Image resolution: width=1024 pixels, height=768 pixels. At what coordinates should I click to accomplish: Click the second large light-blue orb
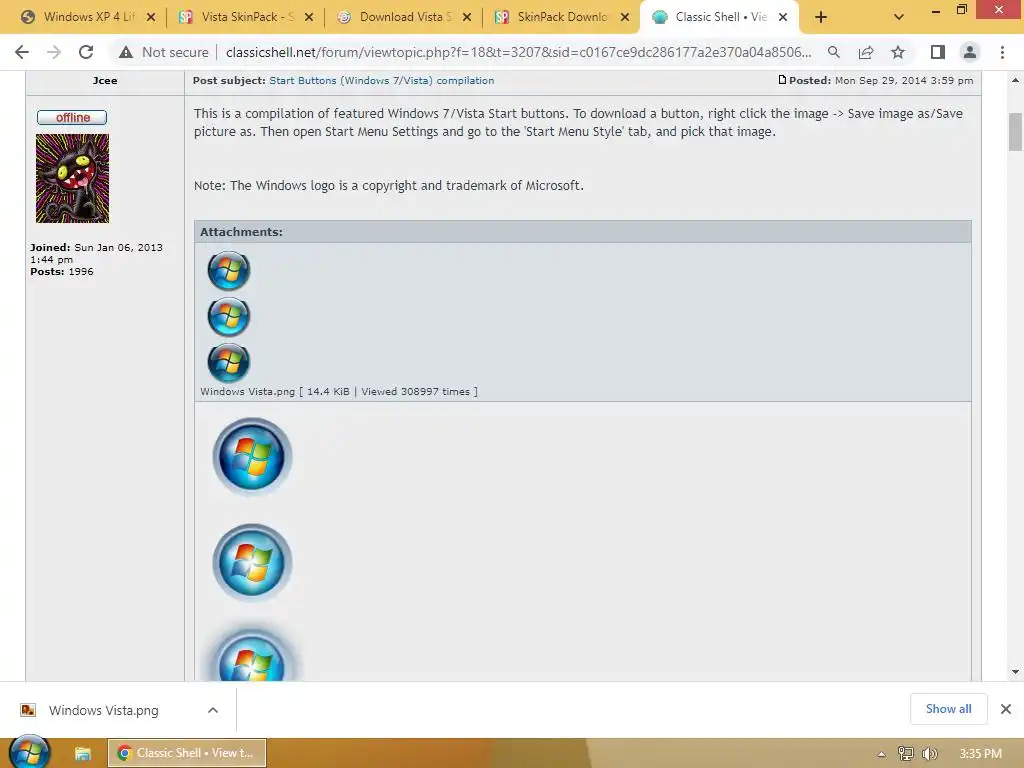point(252,562)
